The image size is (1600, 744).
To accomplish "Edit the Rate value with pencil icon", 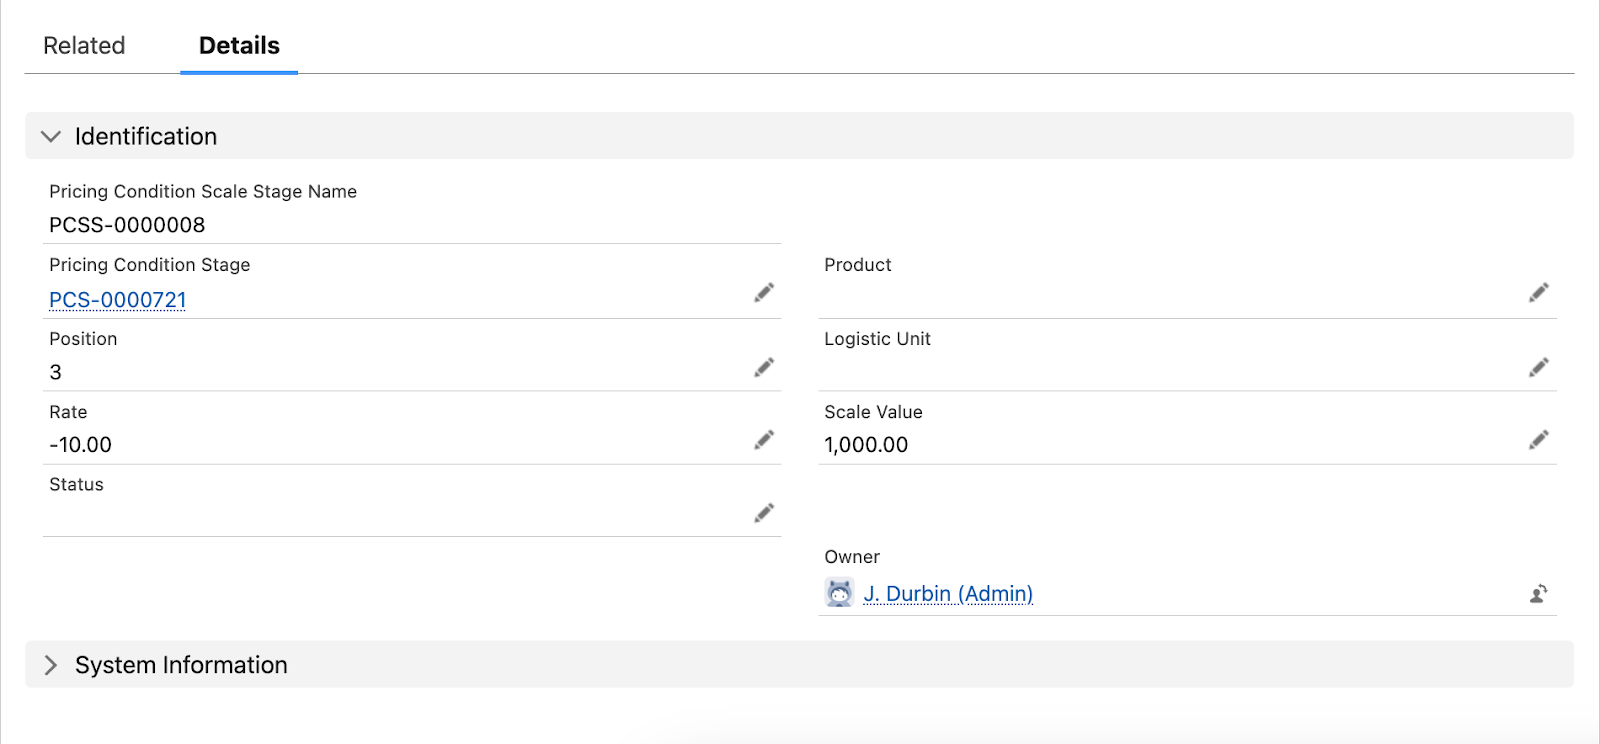I will 764,440.
